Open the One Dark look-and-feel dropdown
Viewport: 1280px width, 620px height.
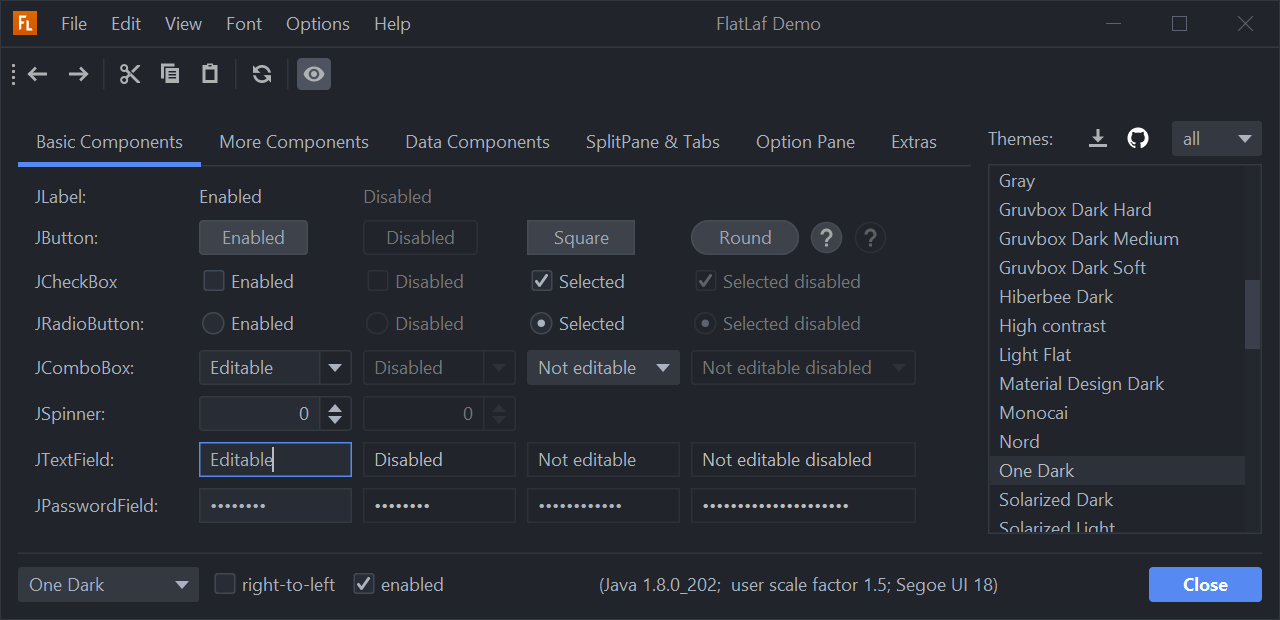pyautogui.click(x=108, y=585)
